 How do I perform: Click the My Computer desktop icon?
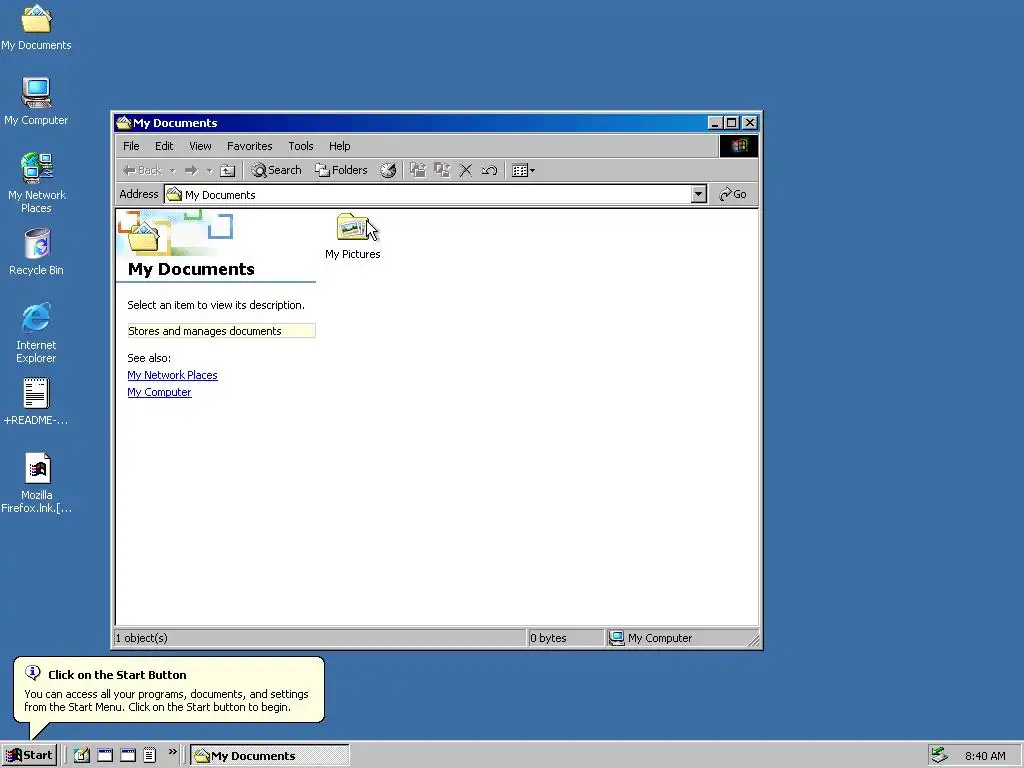[36, 101]
